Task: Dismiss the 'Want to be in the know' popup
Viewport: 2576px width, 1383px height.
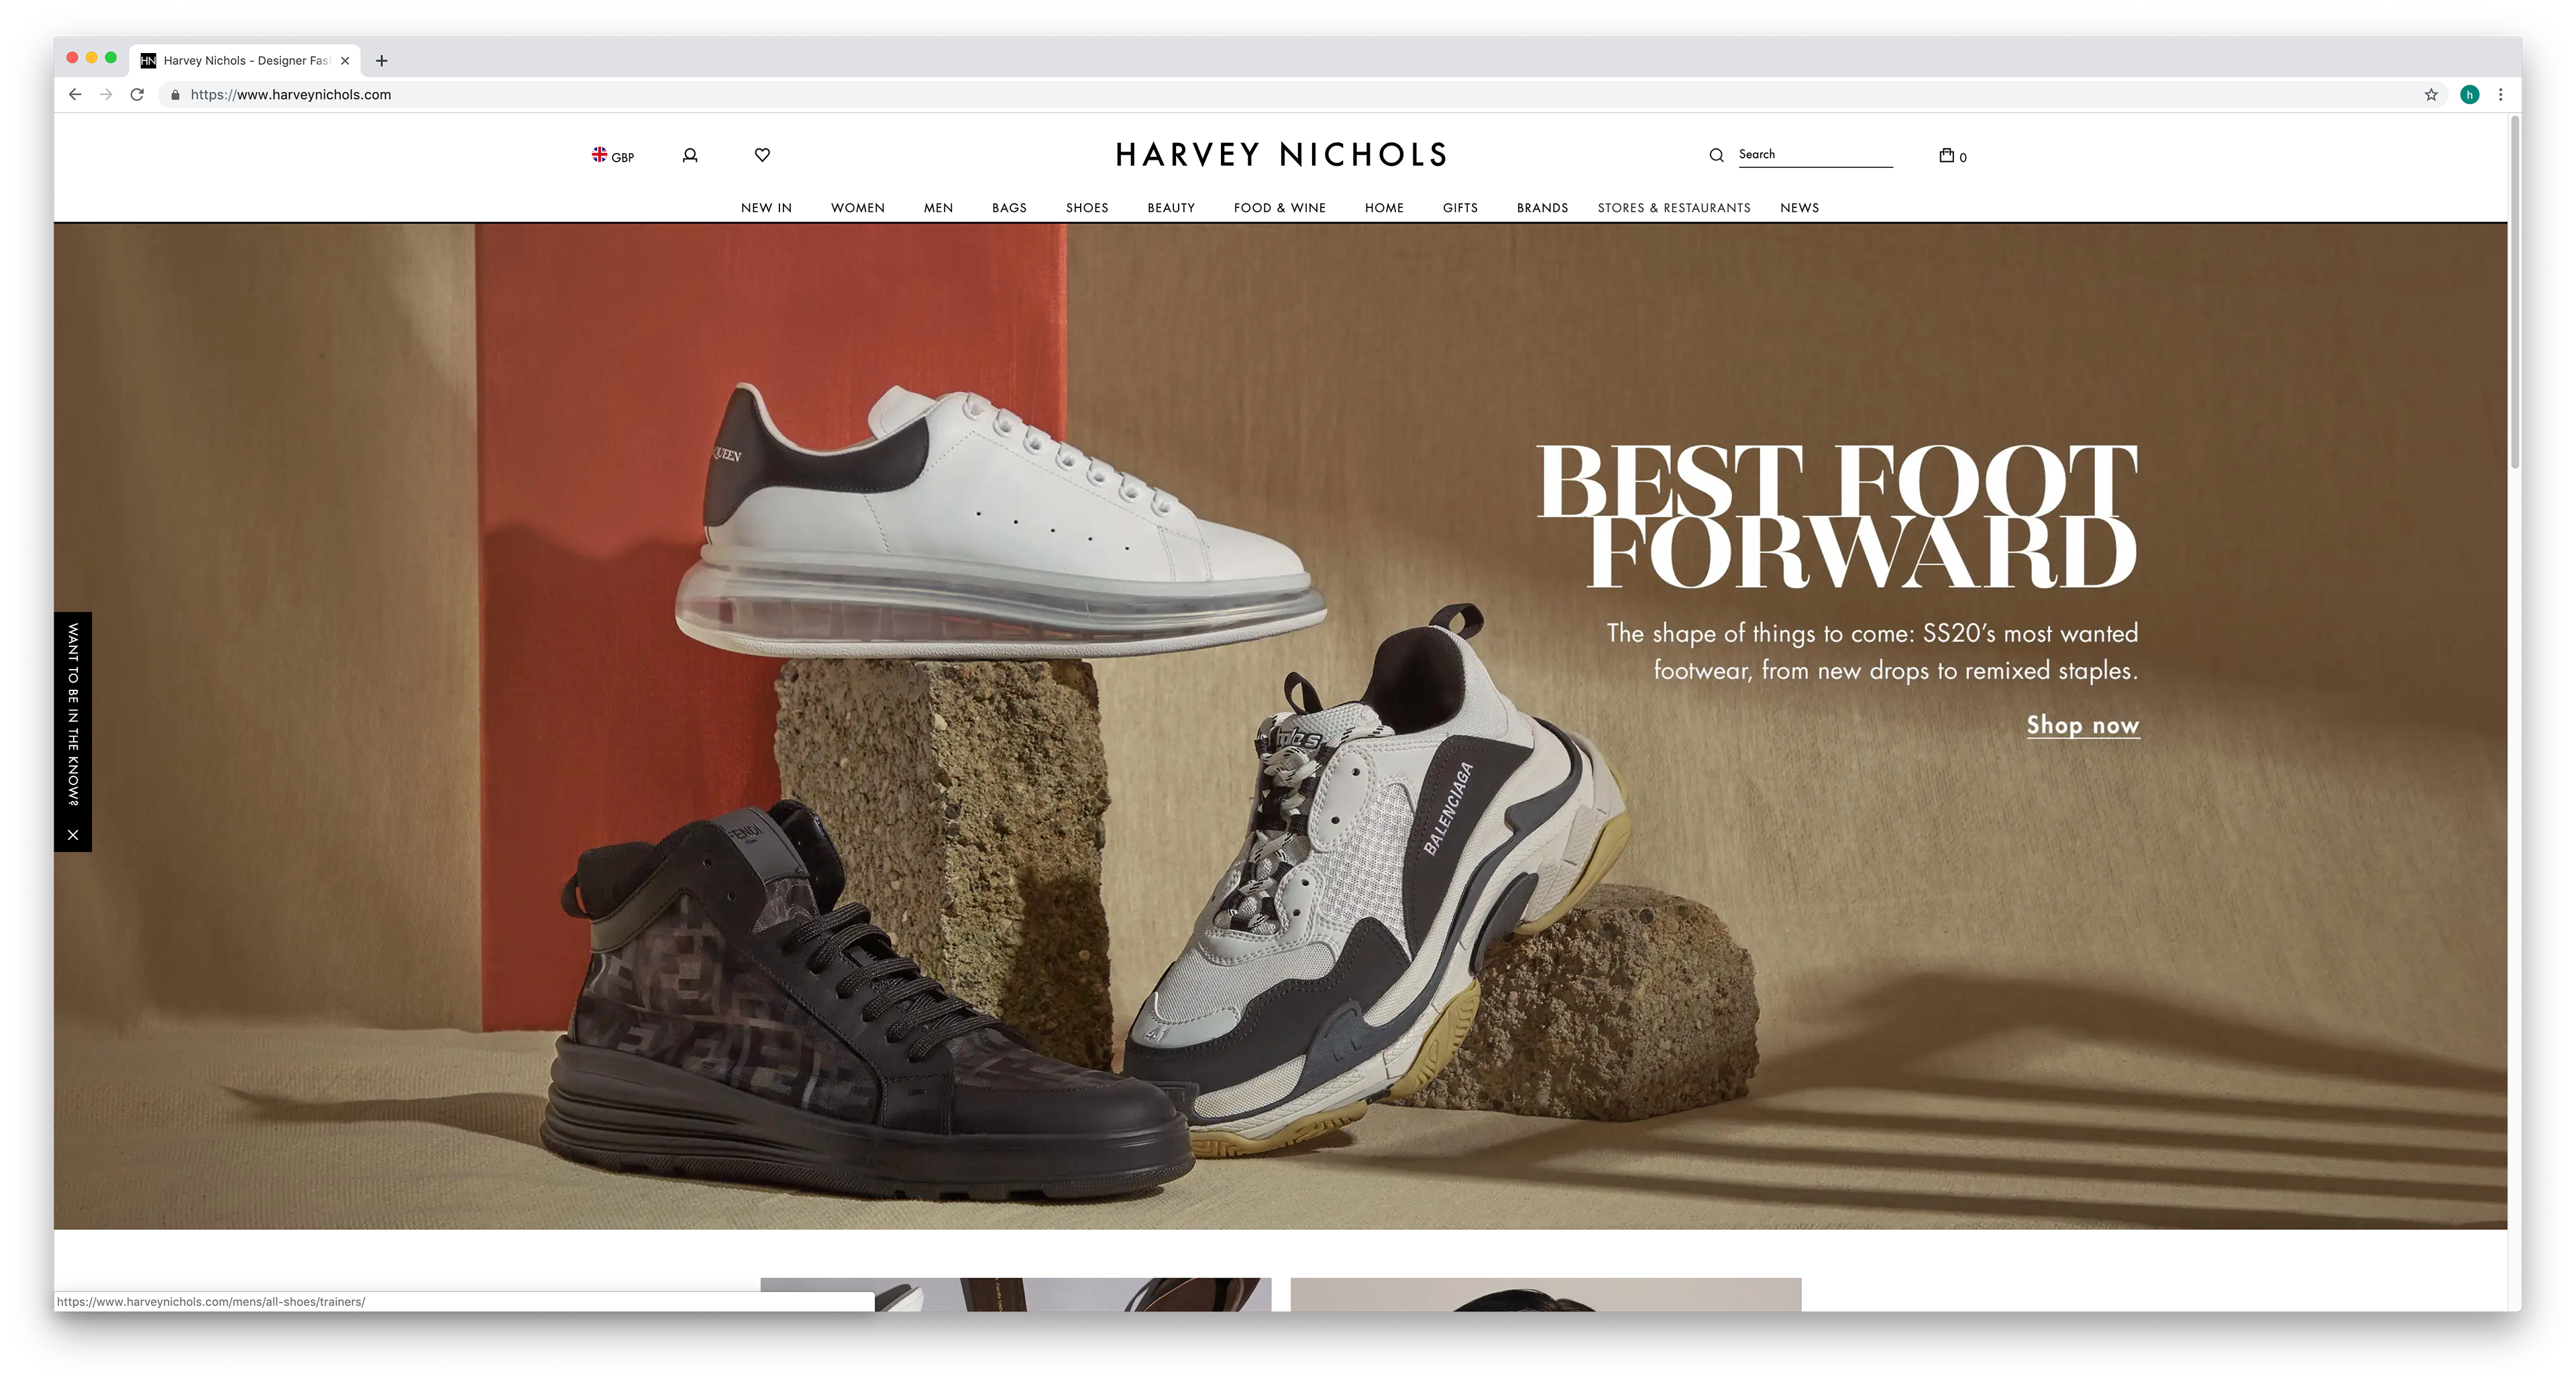Action: point(73,834)
